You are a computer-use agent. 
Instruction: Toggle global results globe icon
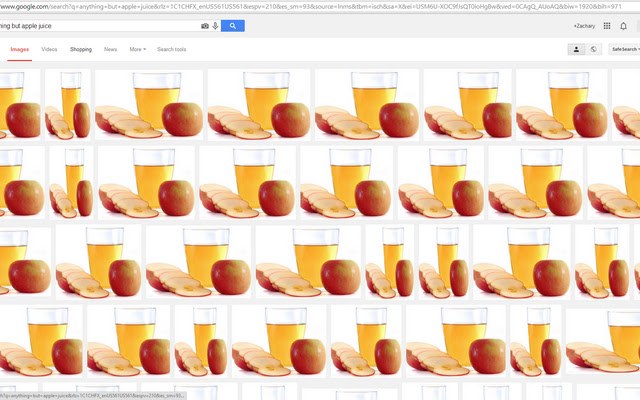point(594,49)
